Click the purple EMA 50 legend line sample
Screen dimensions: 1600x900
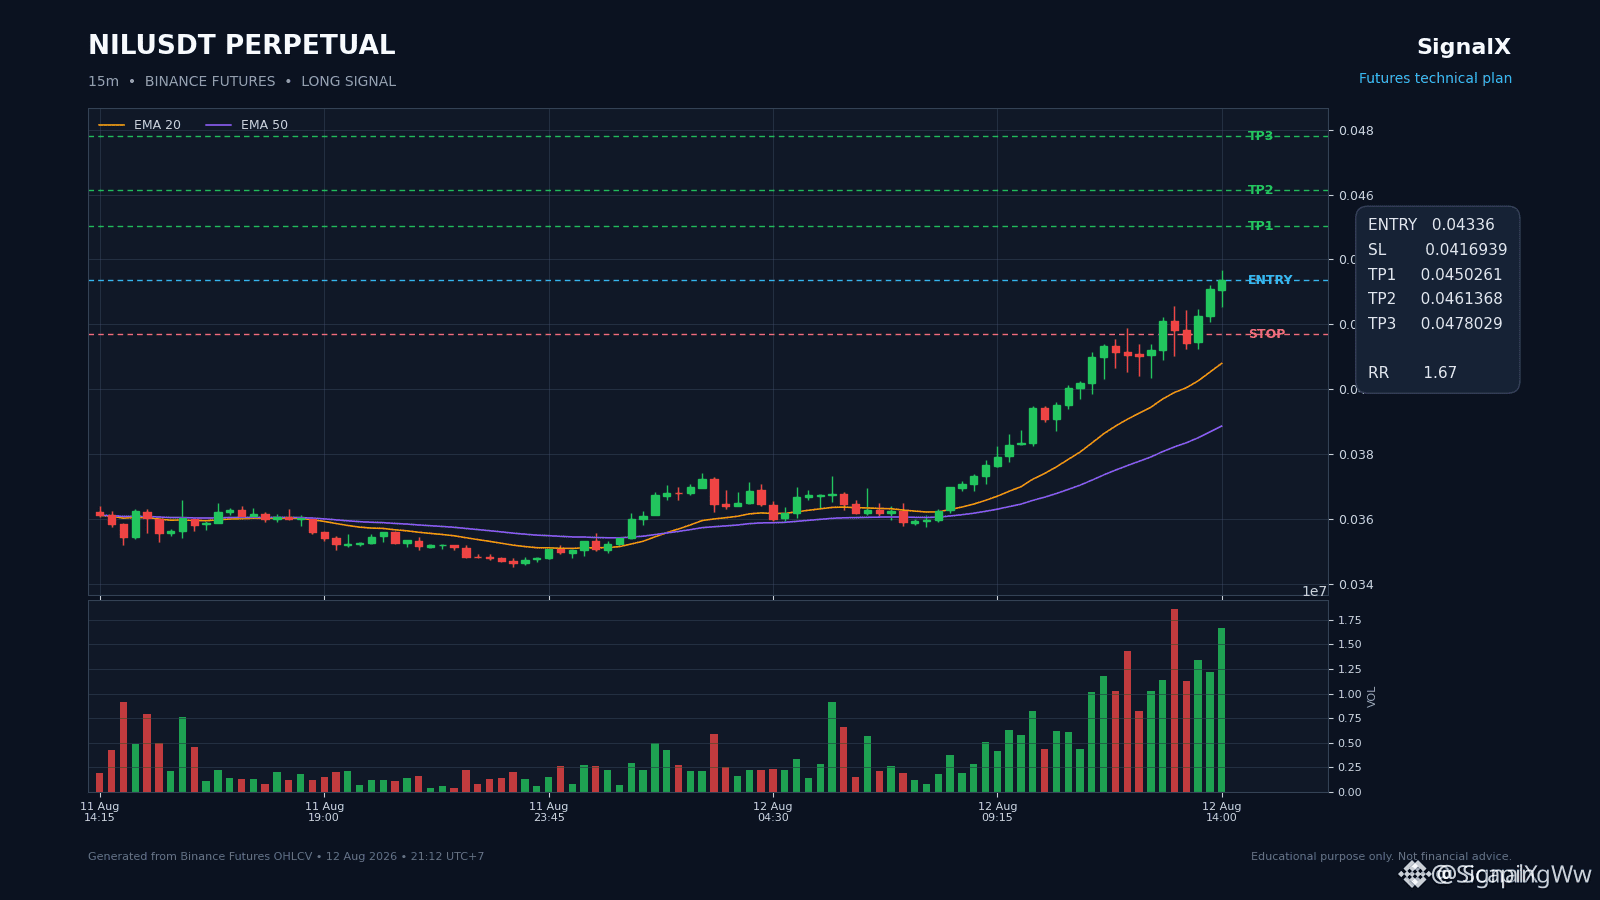pyautogui.click(x=218, y=125)
